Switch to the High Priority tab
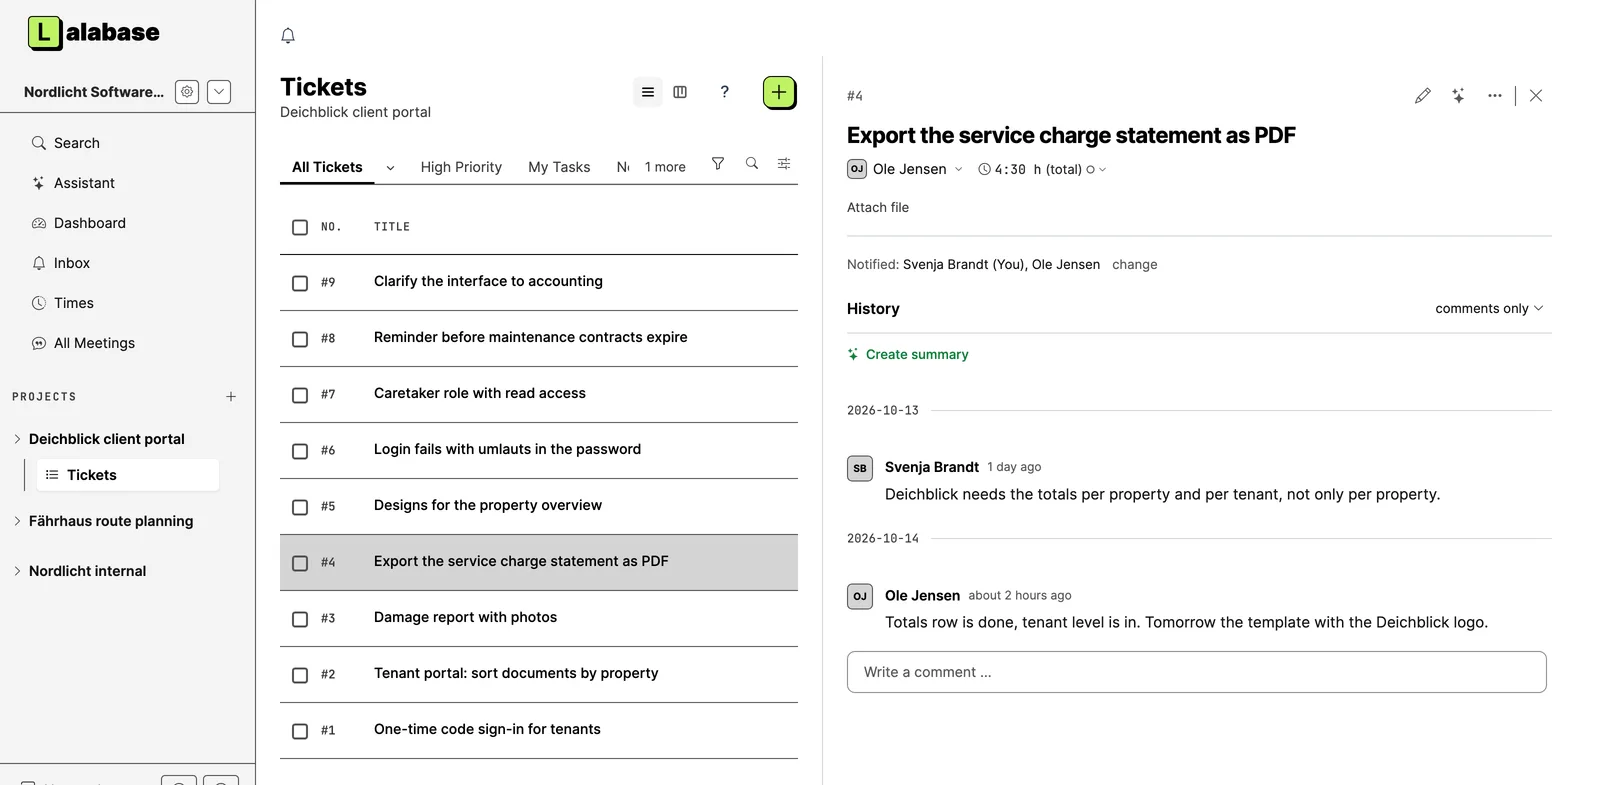Viewport: 1600px width, 785px height. click(x=461, y=167)
